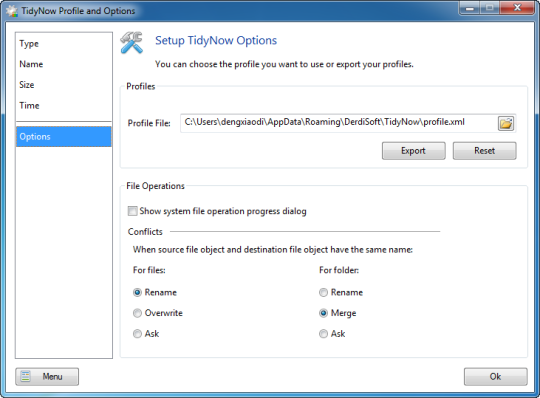The image size is (540, 398).
Task: Confirm with the Ok button
Action: coord(495,377)
